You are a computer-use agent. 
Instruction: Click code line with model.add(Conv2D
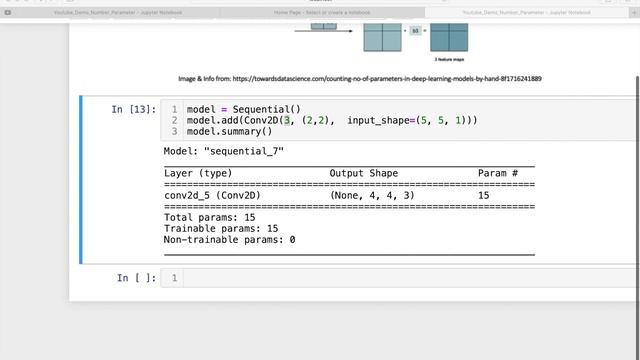(x=331, y=120)
